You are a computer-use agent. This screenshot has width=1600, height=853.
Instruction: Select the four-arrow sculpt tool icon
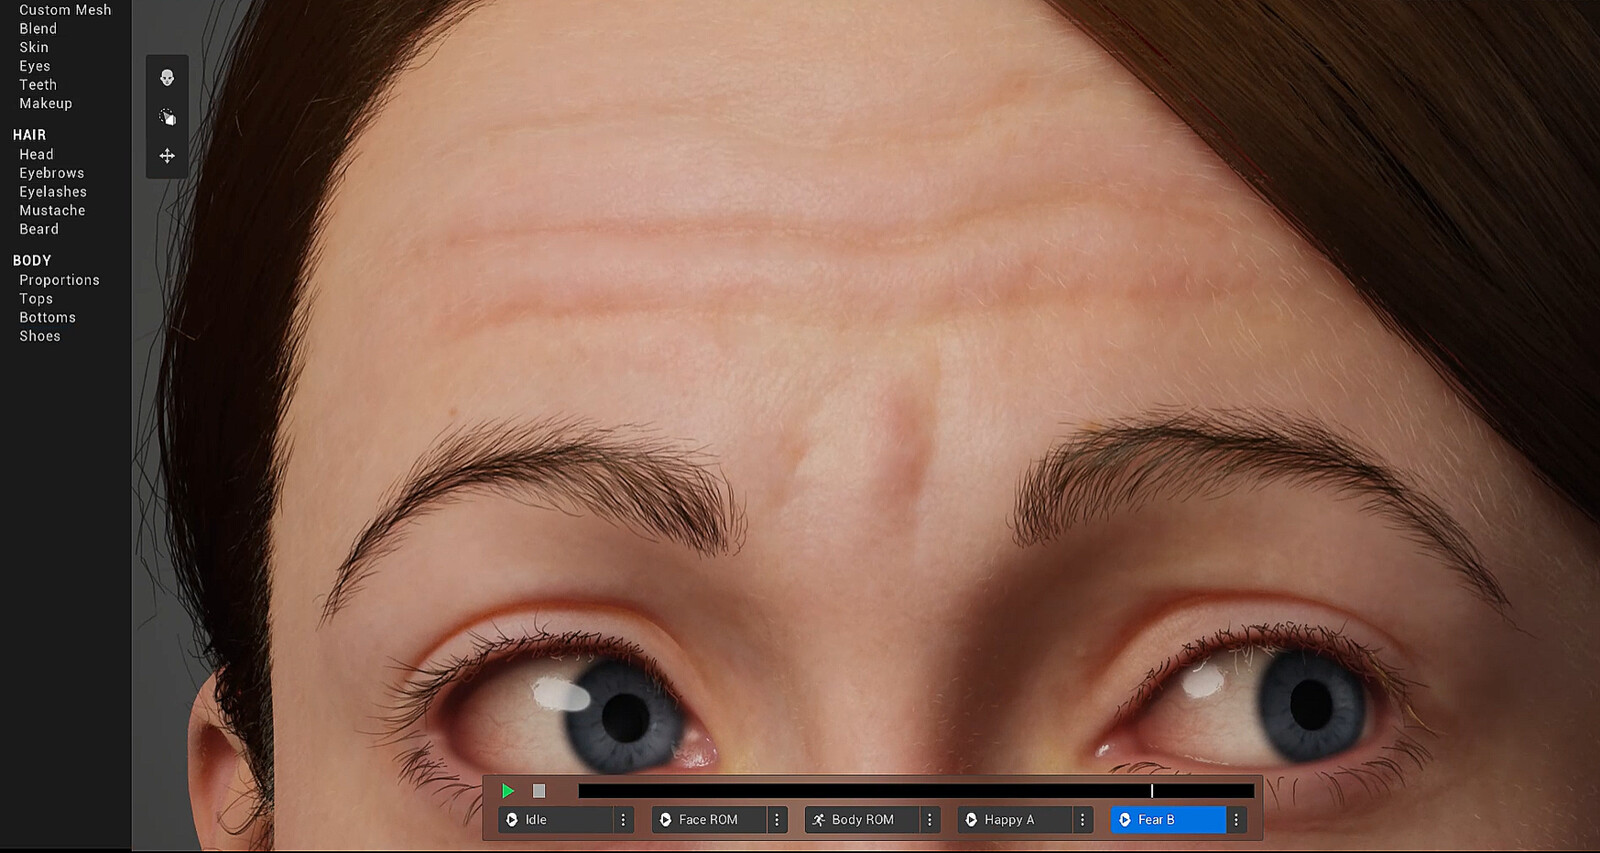167,156
